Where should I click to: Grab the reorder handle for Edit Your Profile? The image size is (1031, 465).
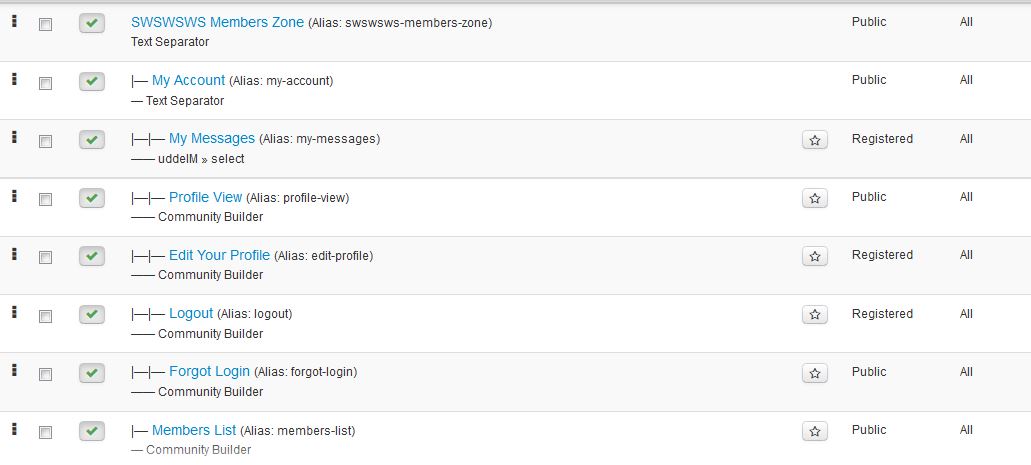click(14, 253)
